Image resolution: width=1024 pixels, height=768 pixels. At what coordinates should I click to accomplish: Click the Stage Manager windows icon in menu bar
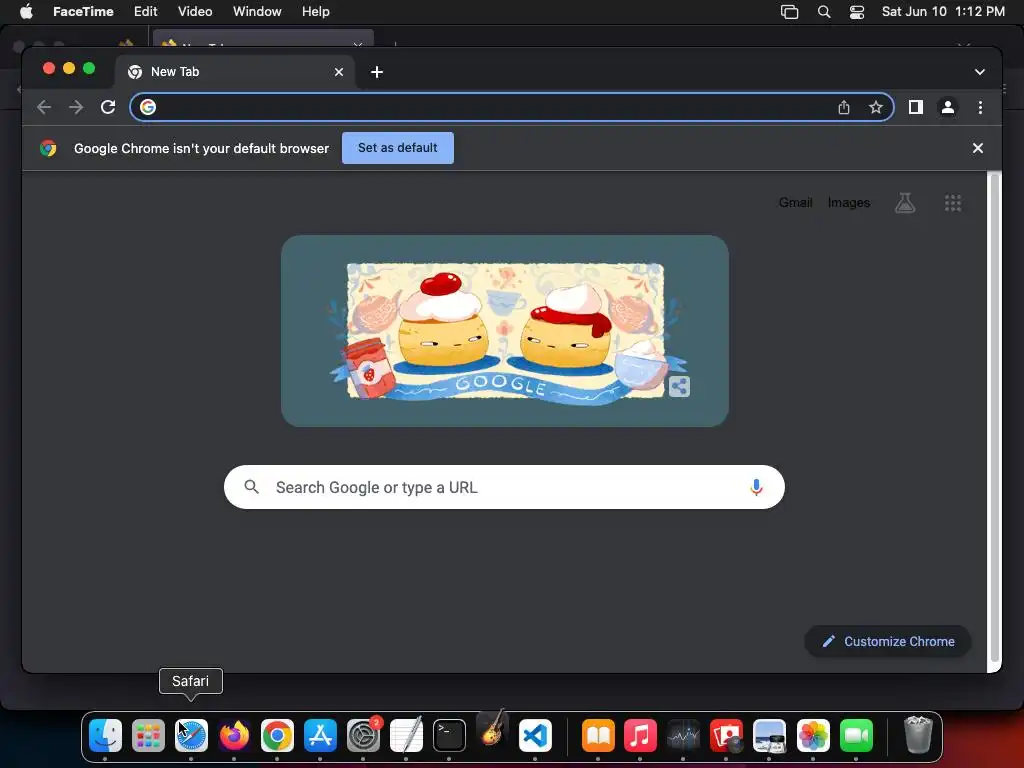790,12
